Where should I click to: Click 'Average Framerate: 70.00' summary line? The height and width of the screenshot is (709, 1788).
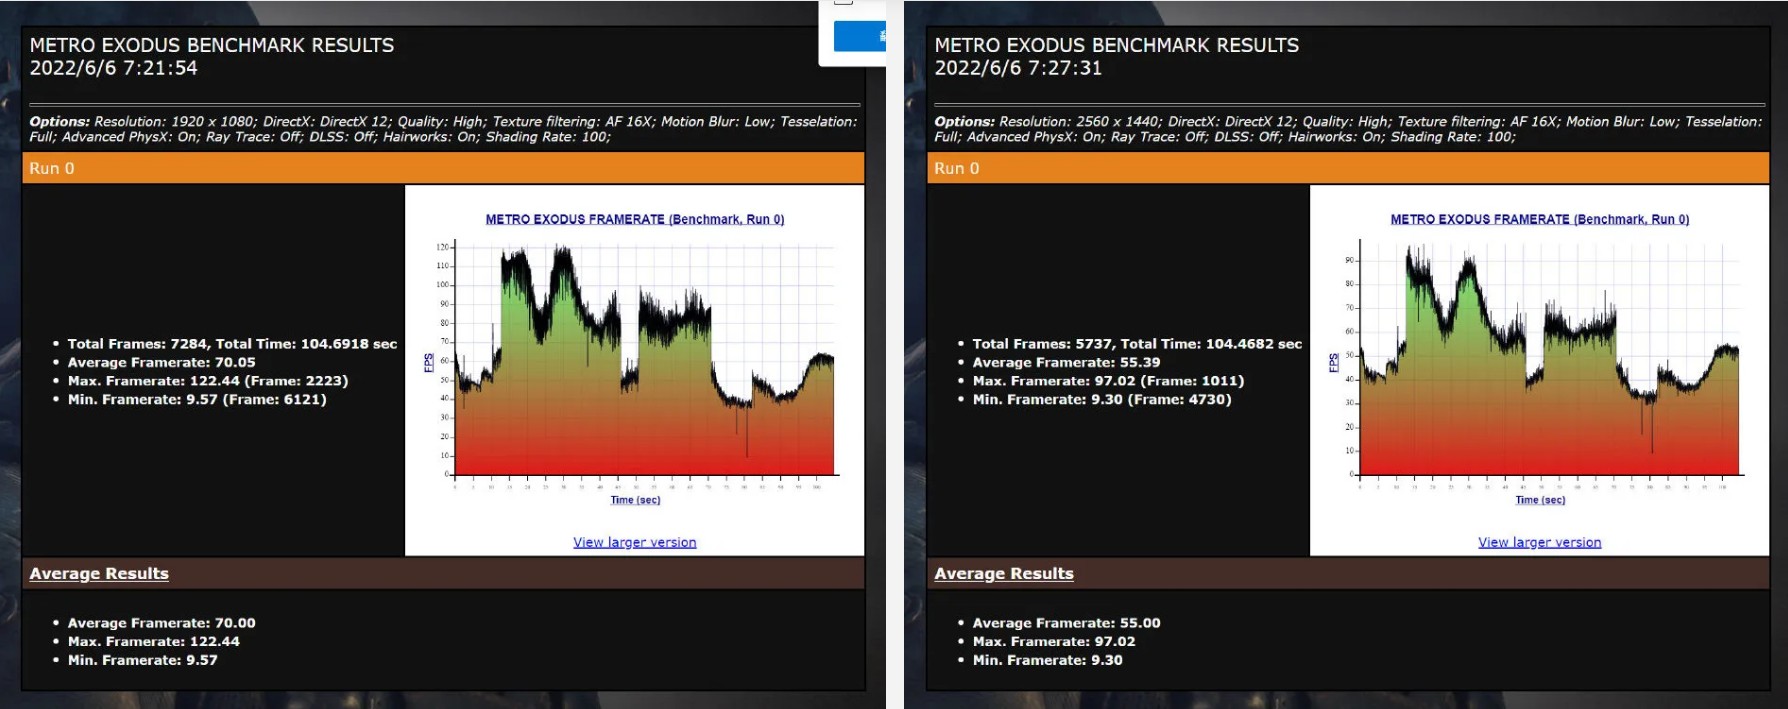pos(161,623)
